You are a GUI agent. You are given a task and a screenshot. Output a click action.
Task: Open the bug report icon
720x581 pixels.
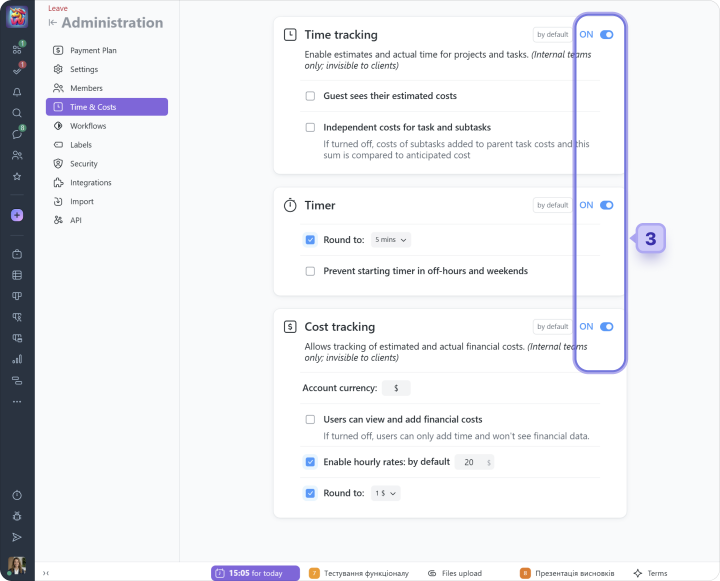point(17,516)
